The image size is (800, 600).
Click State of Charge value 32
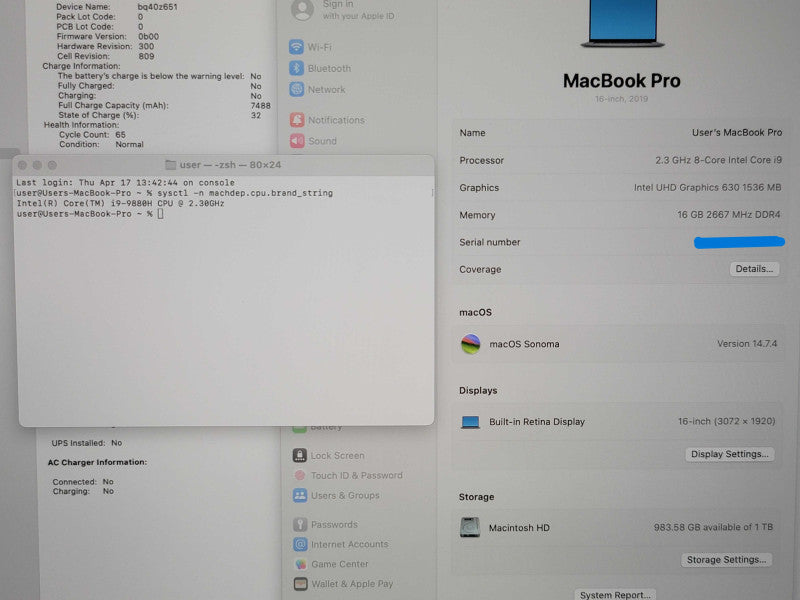[256, 115]
